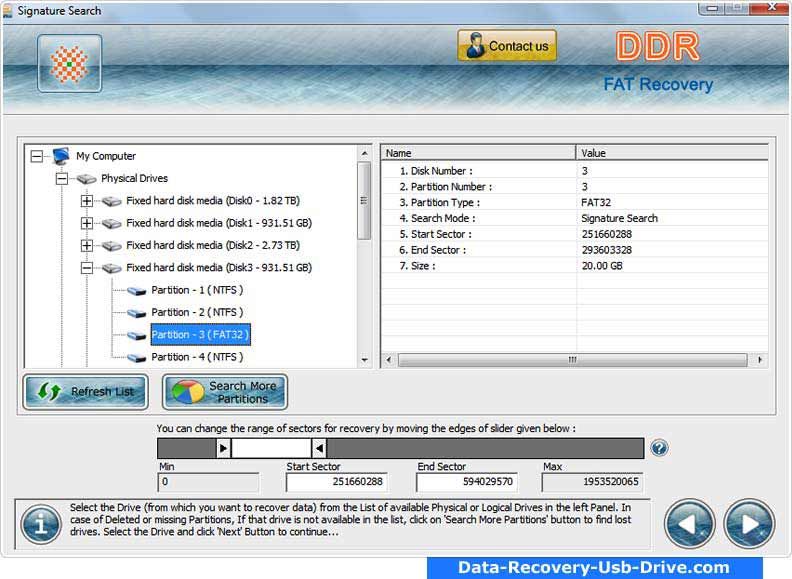Click the End Sector input field
This screenshot has height=579, width=792.
coord(467,482)
